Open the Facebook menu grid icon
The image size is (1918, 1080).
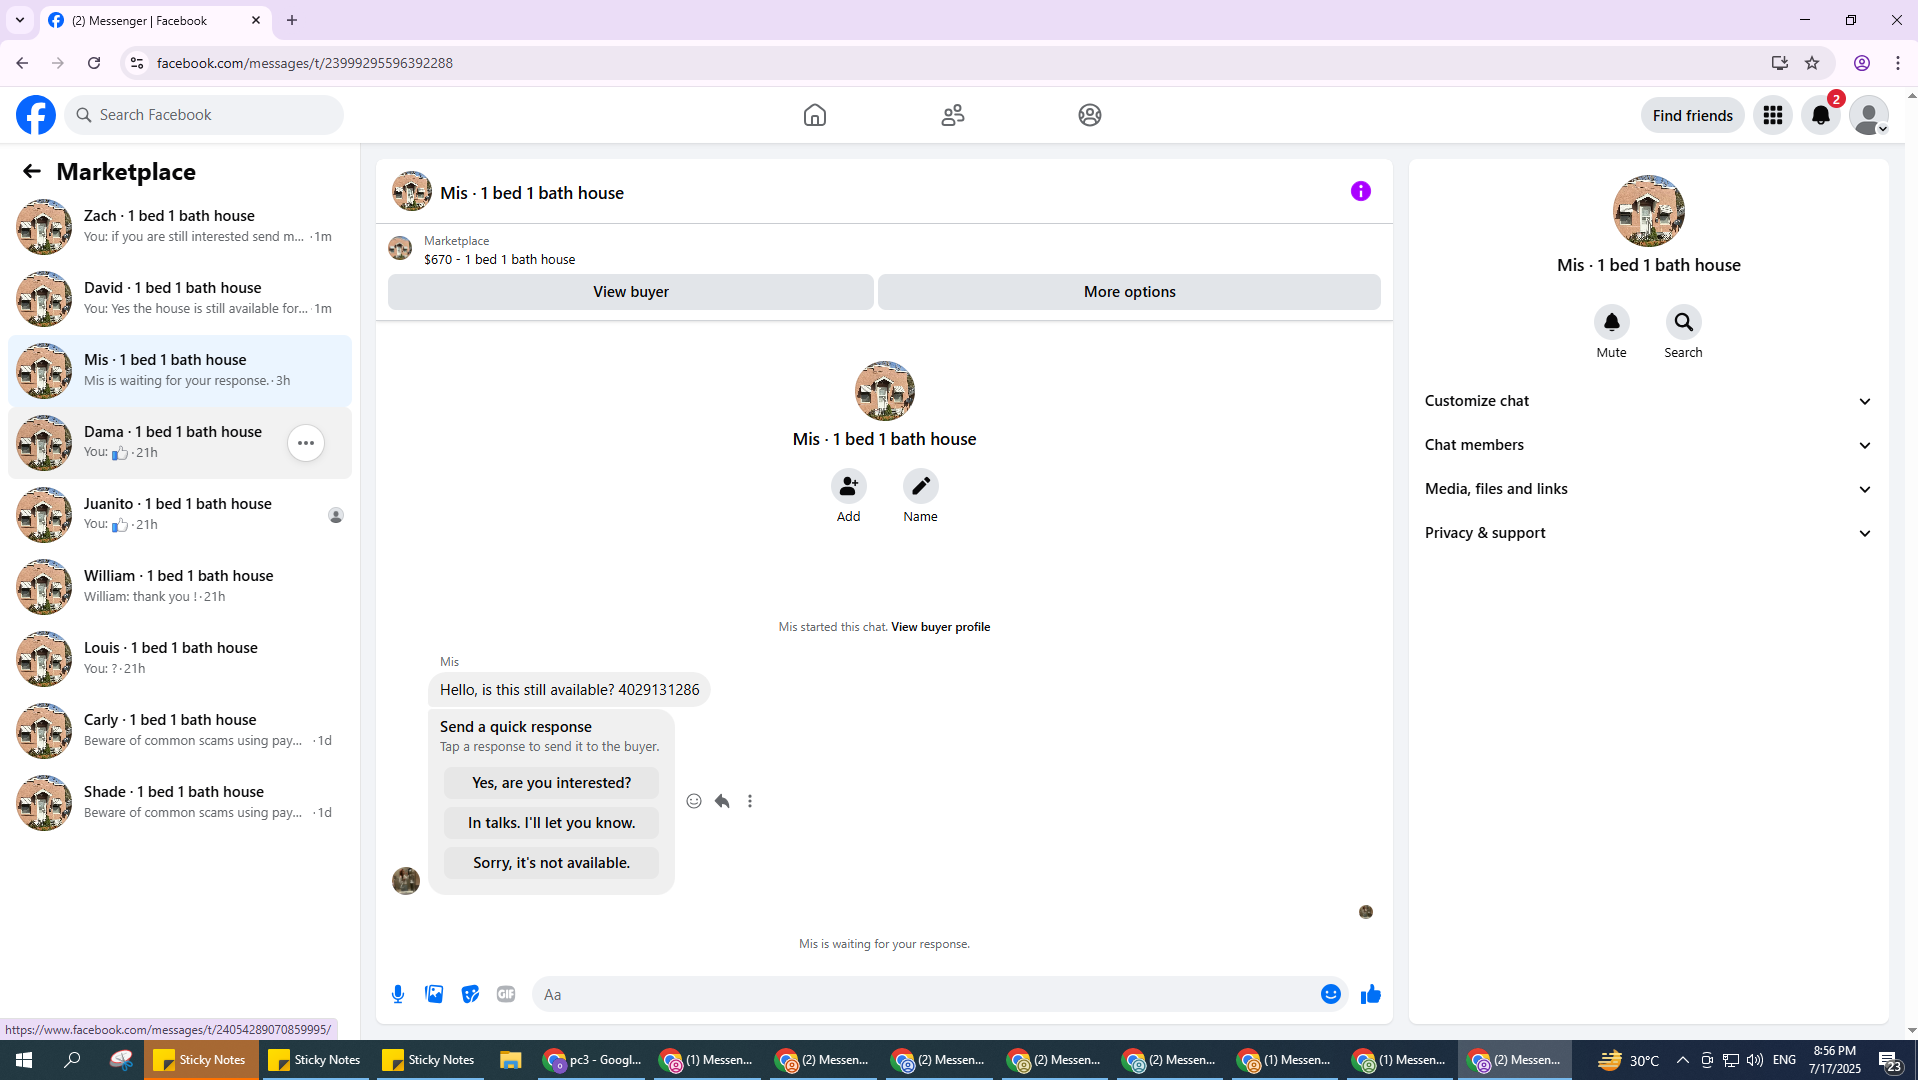1773,115
